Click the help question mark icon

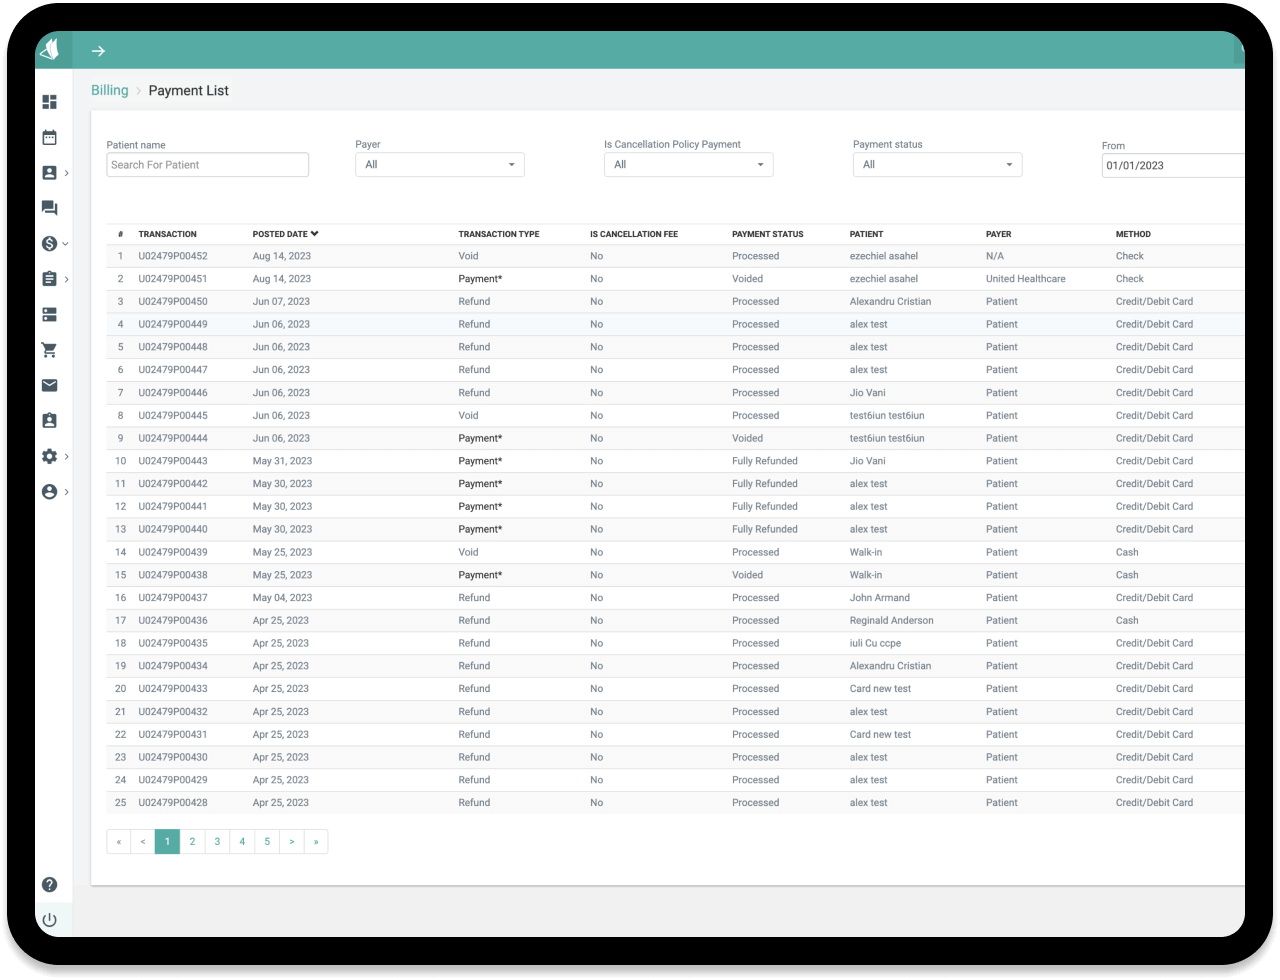[49, 884]
